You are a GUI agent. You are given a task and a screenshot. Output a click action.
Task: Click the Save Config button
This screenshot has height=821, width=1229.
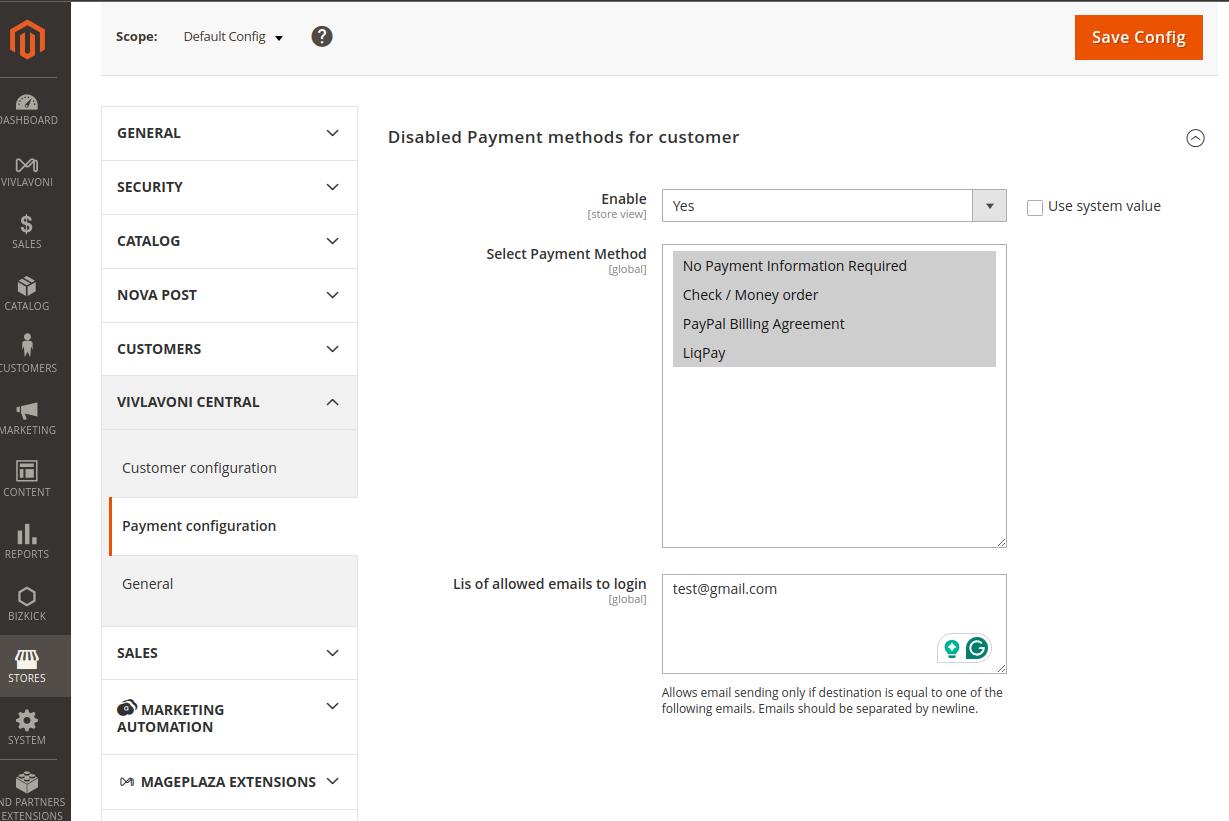pos(1138,37)
